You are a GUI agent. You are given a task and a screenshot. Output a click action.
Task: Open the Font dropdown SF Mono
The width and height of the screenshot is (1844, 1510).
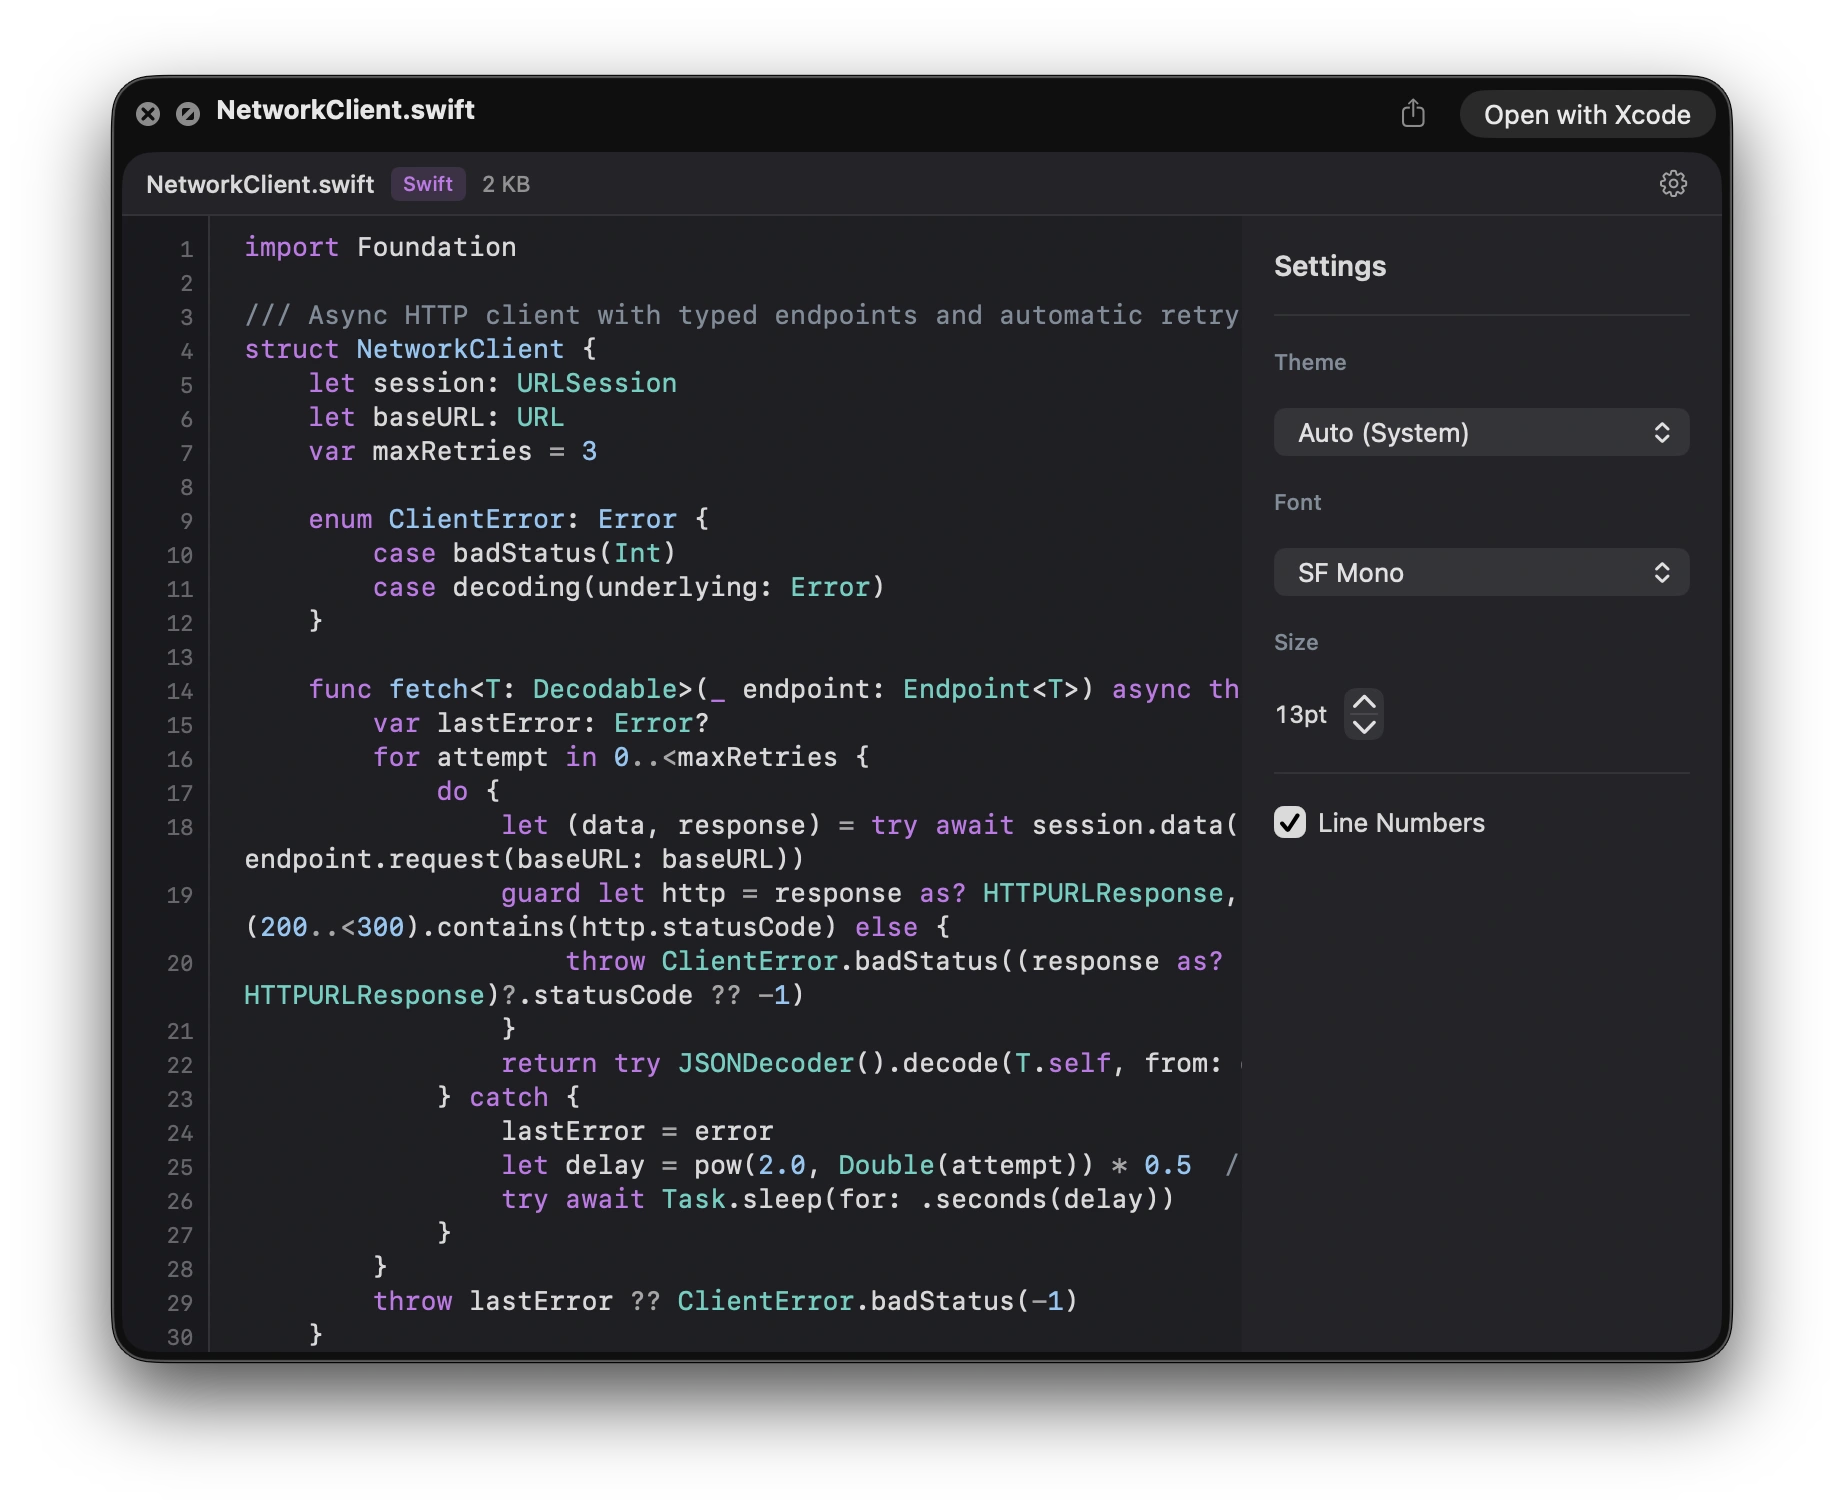point(1481,572)
